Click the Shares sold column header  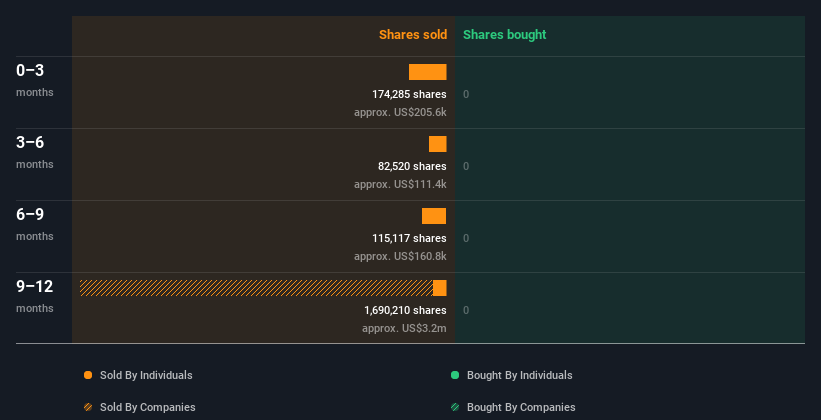coord(413,35)
